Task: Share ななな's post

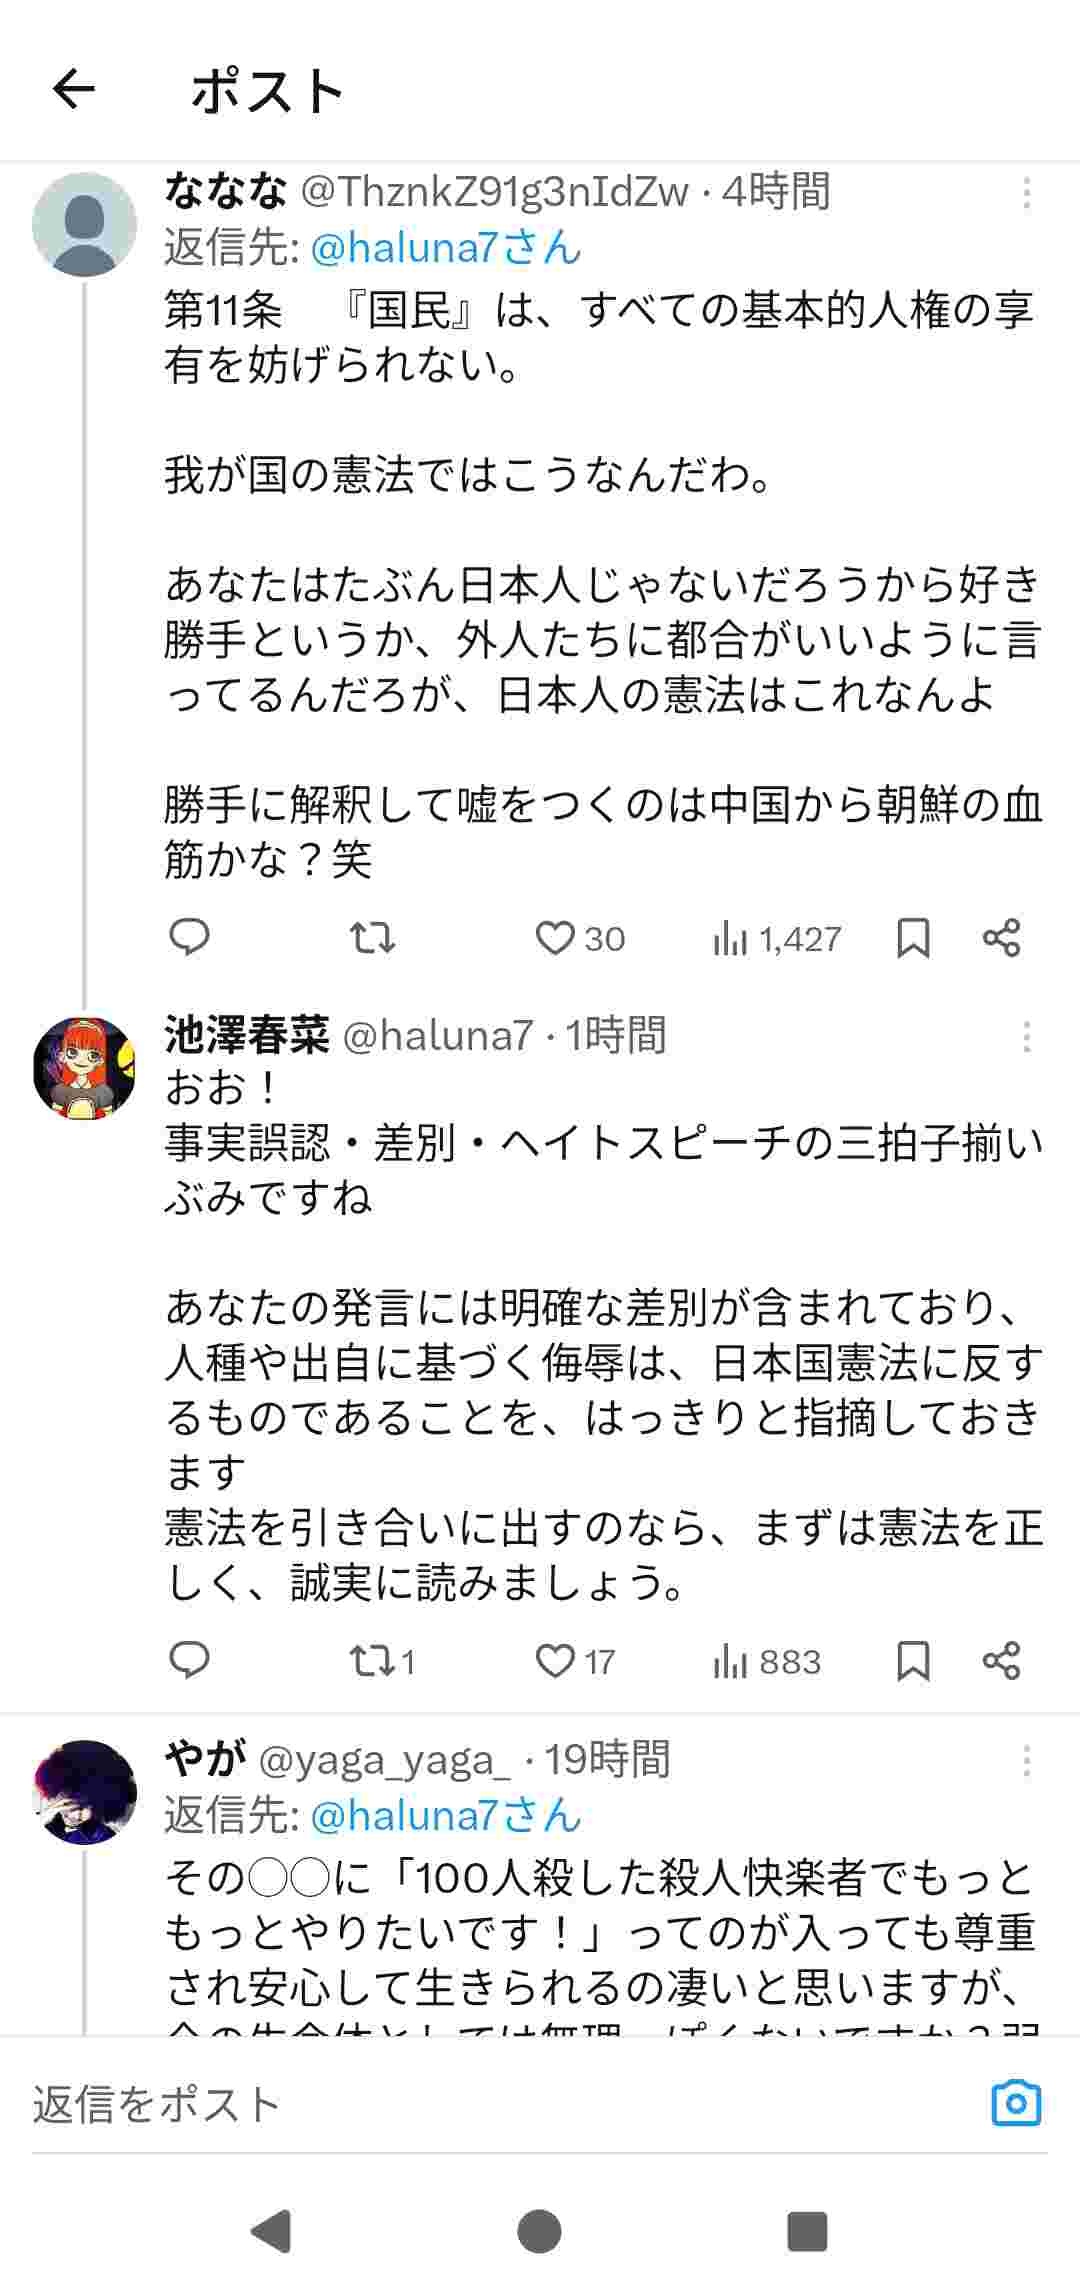Action: 1001,938
